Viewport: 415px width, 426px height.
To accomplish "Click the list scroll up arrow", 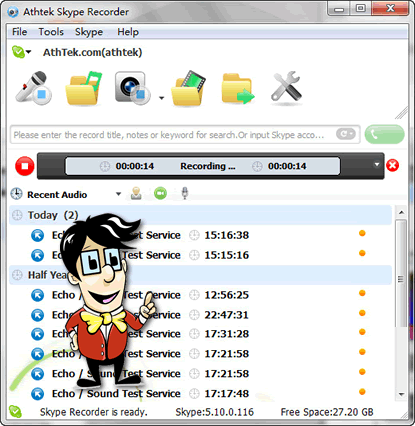I will (x=401, y=212).
